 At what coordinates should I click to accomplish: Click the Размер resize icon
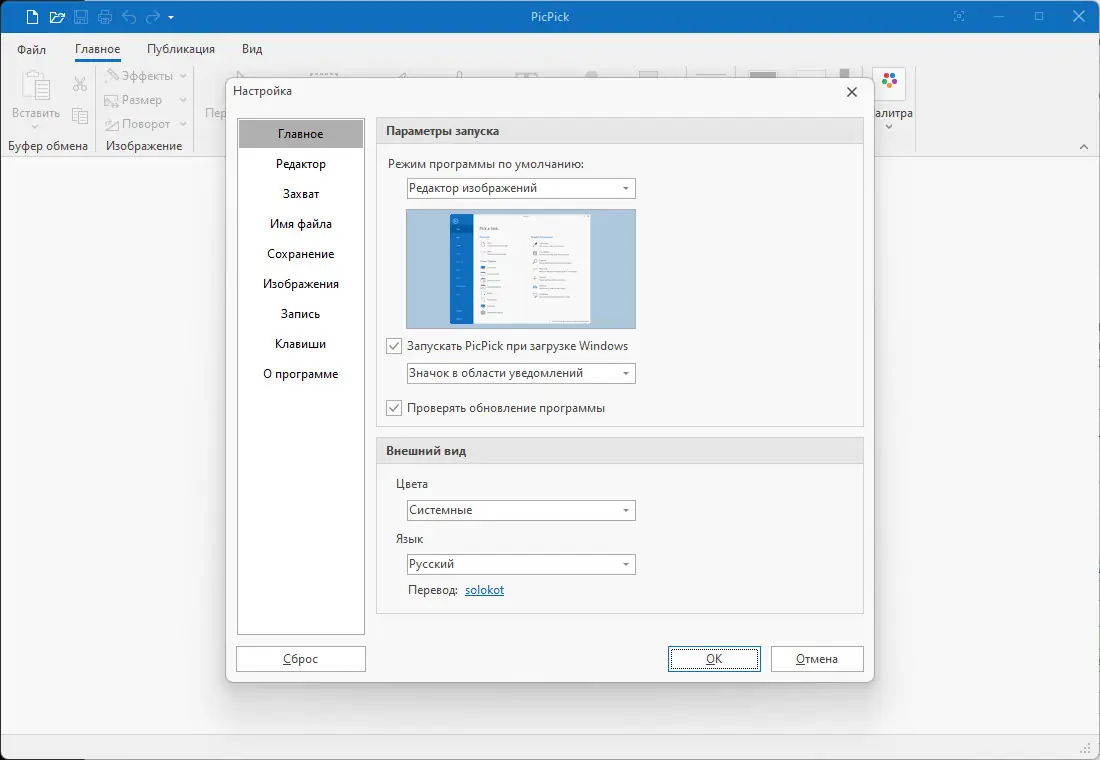[x=112, y=100]
